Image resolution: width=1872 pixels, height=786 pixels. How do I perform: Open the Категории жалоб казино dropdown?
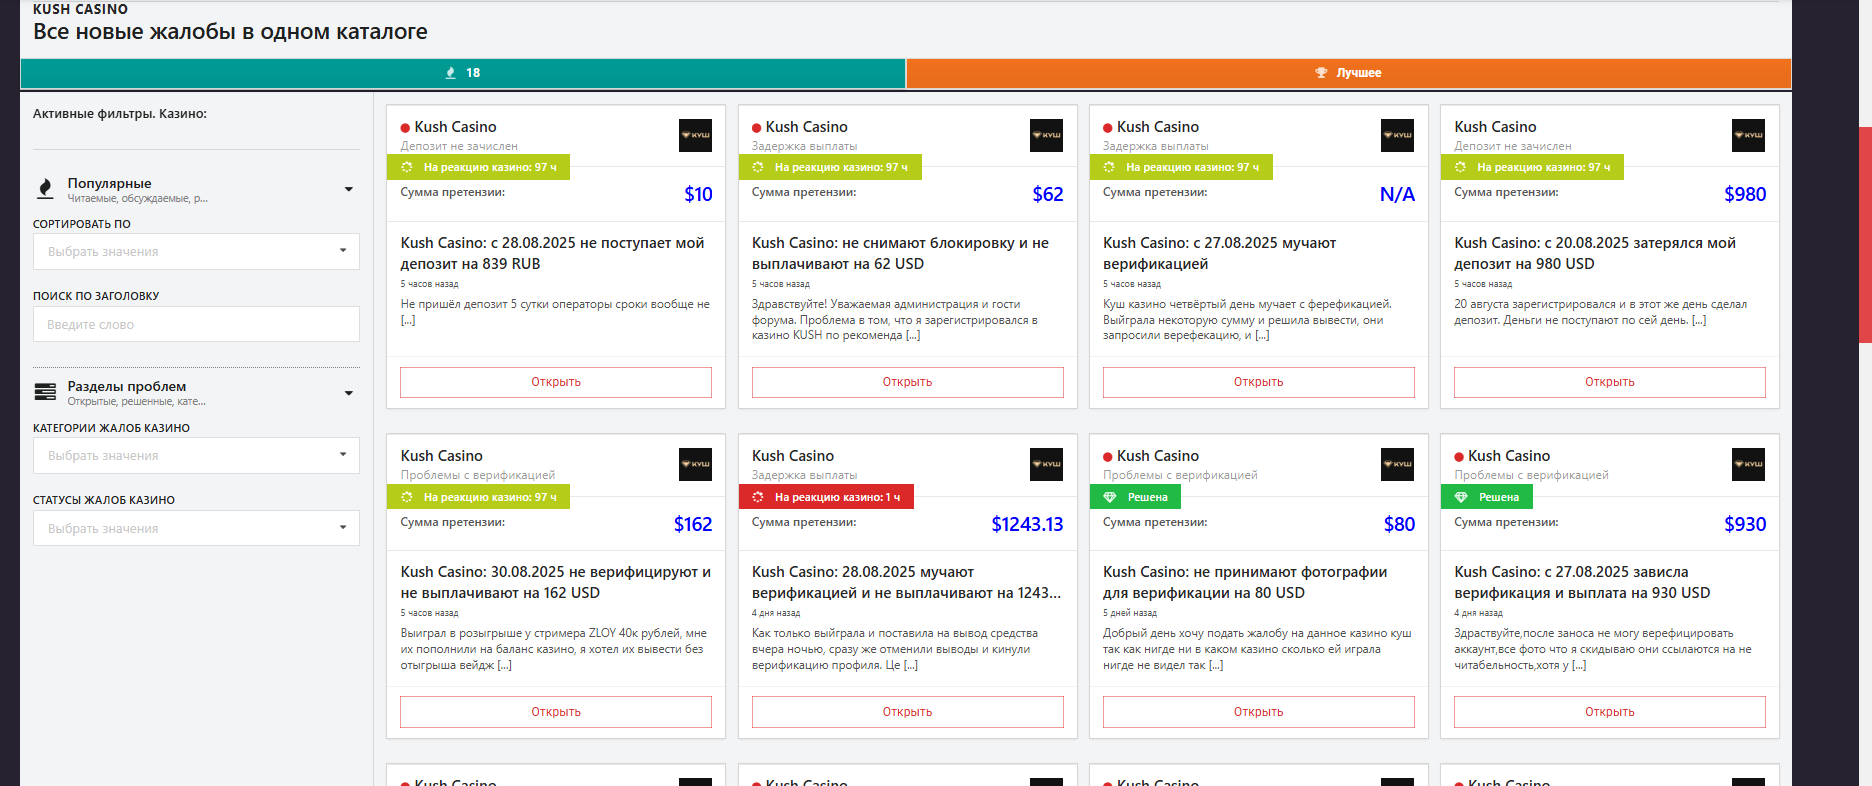[196, 455]
